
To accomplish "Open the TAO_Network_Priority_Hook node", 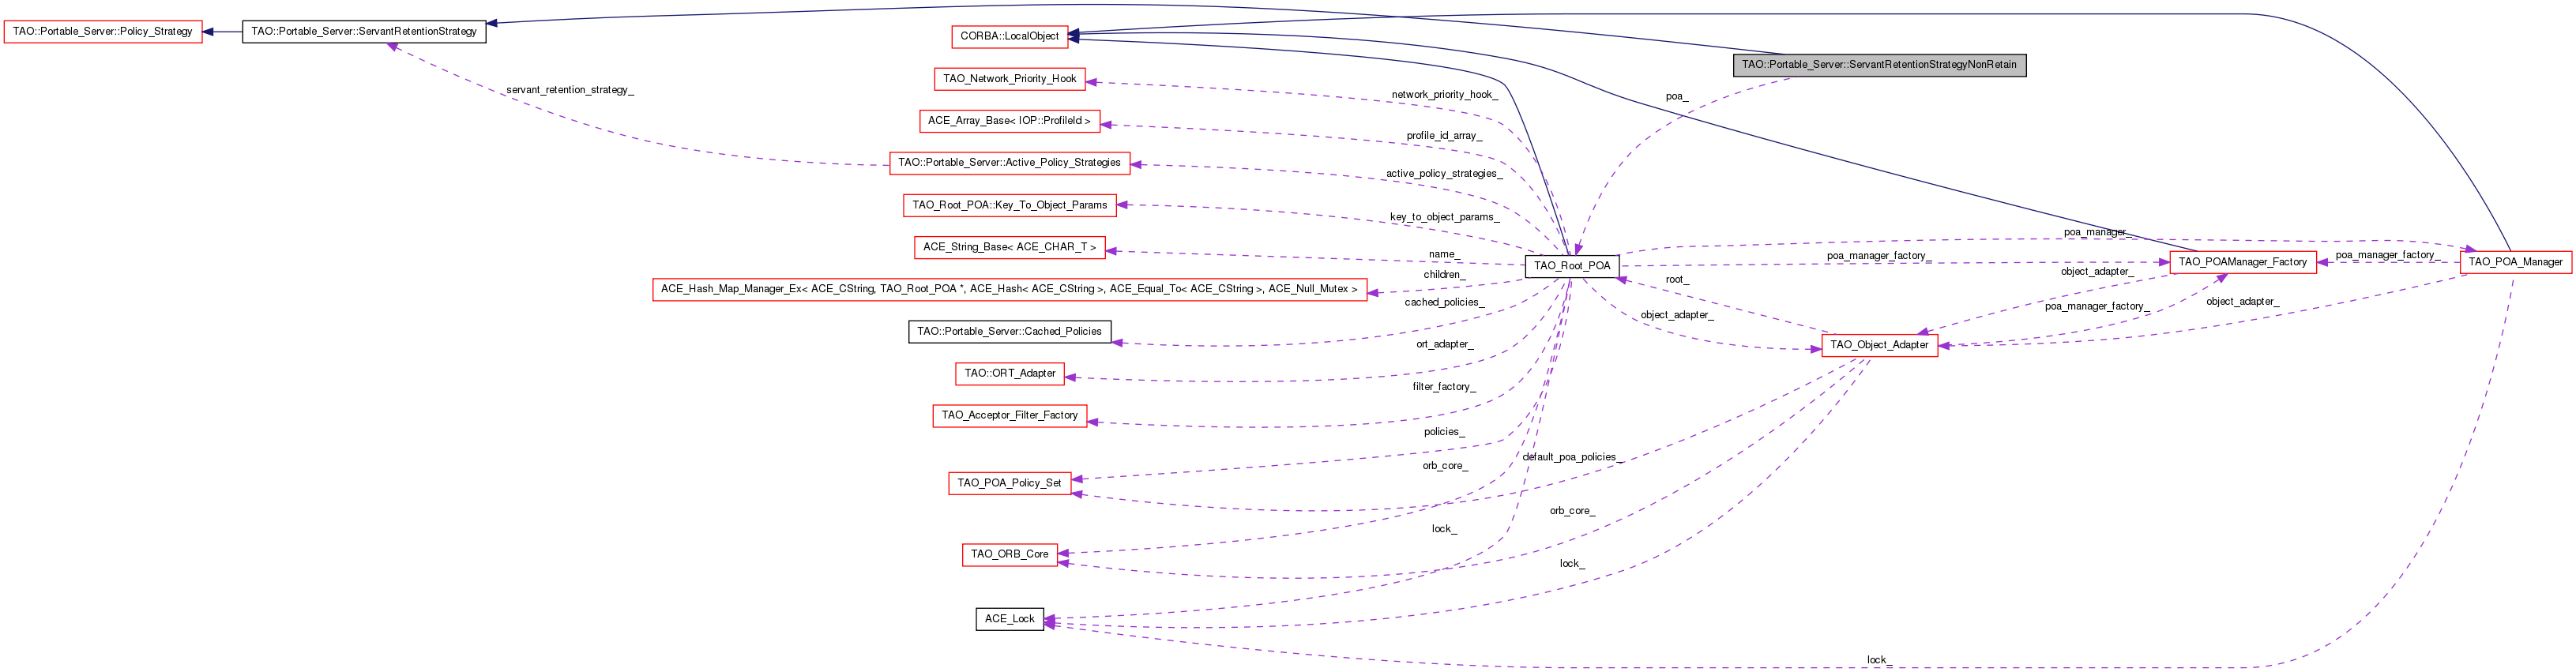I will coord(1010,79).
